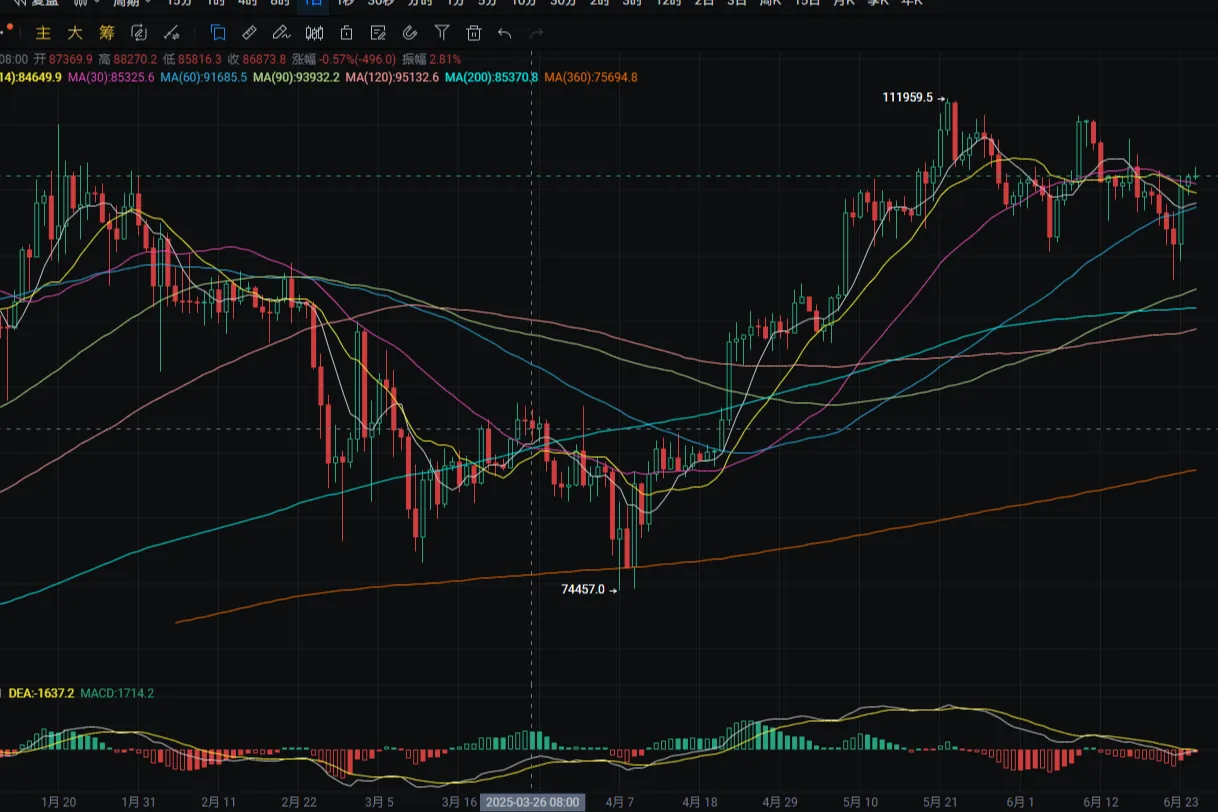Click the 111959.5 high price marker
This screenshot has width=1218, height=812.
point(908,98)
